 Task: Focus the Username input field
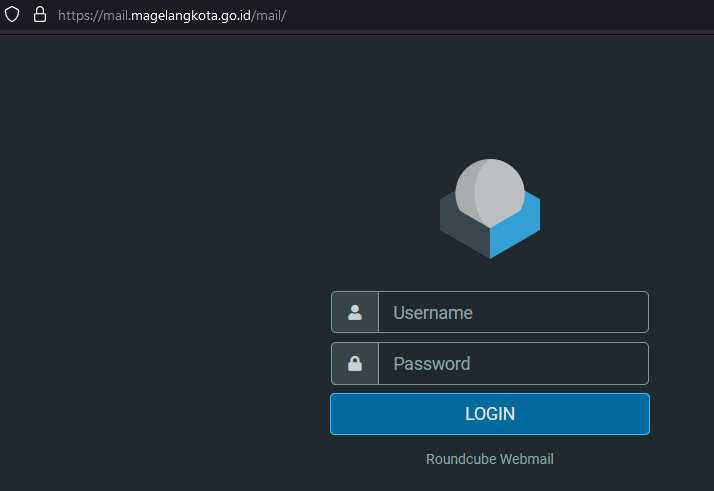[x=513, y=312]
